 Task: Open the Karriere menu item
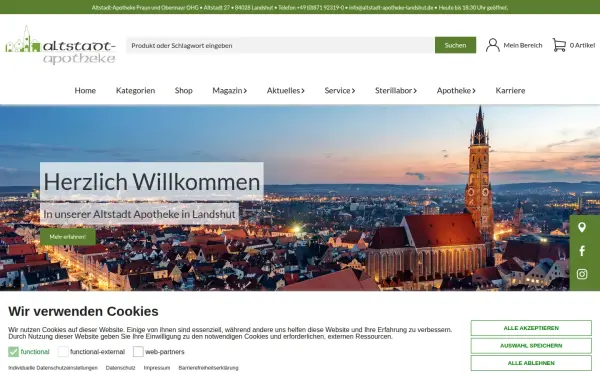pos(510,91)
